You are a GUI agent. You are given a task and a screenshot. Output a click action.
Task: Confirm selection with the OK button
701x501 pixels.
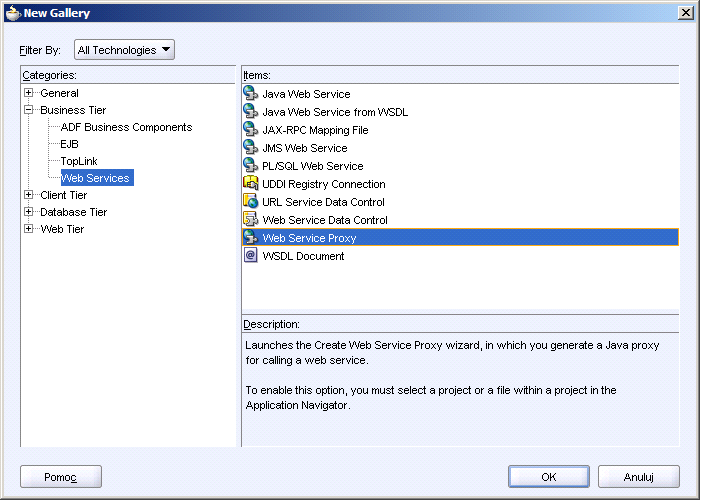pos(549,477)
